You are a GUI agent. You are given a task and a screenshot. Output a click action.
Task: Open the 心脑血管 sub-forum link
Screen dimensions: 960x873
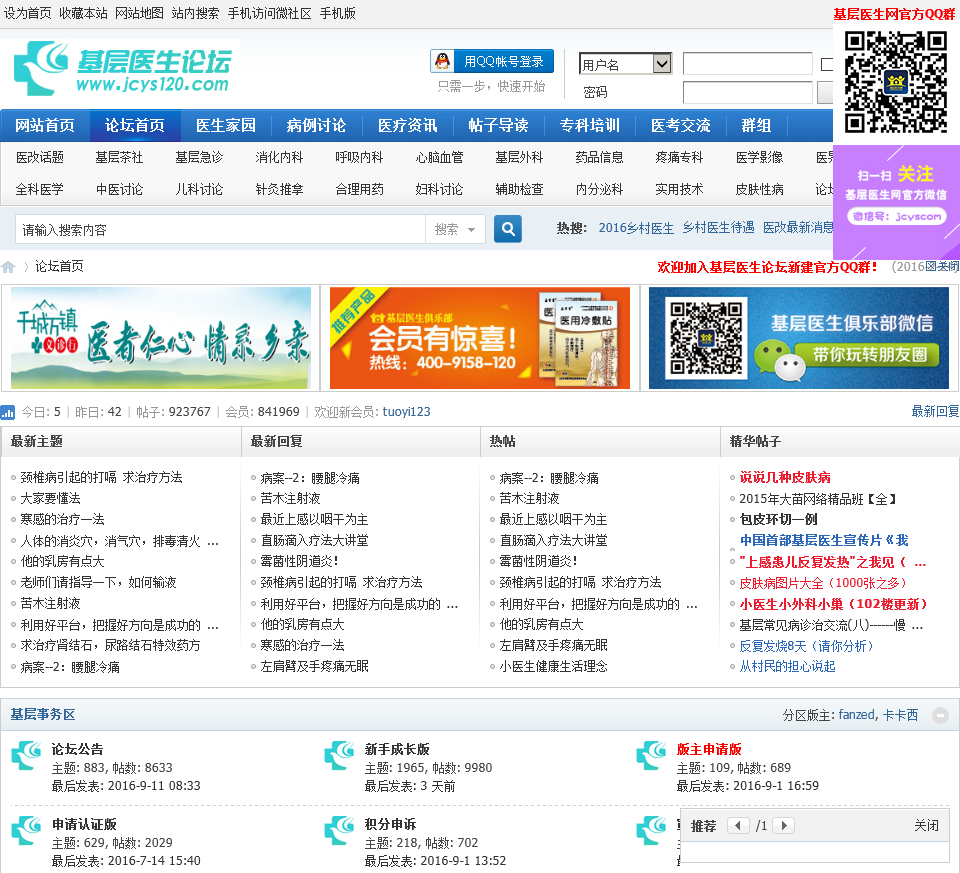coord(440,157)
